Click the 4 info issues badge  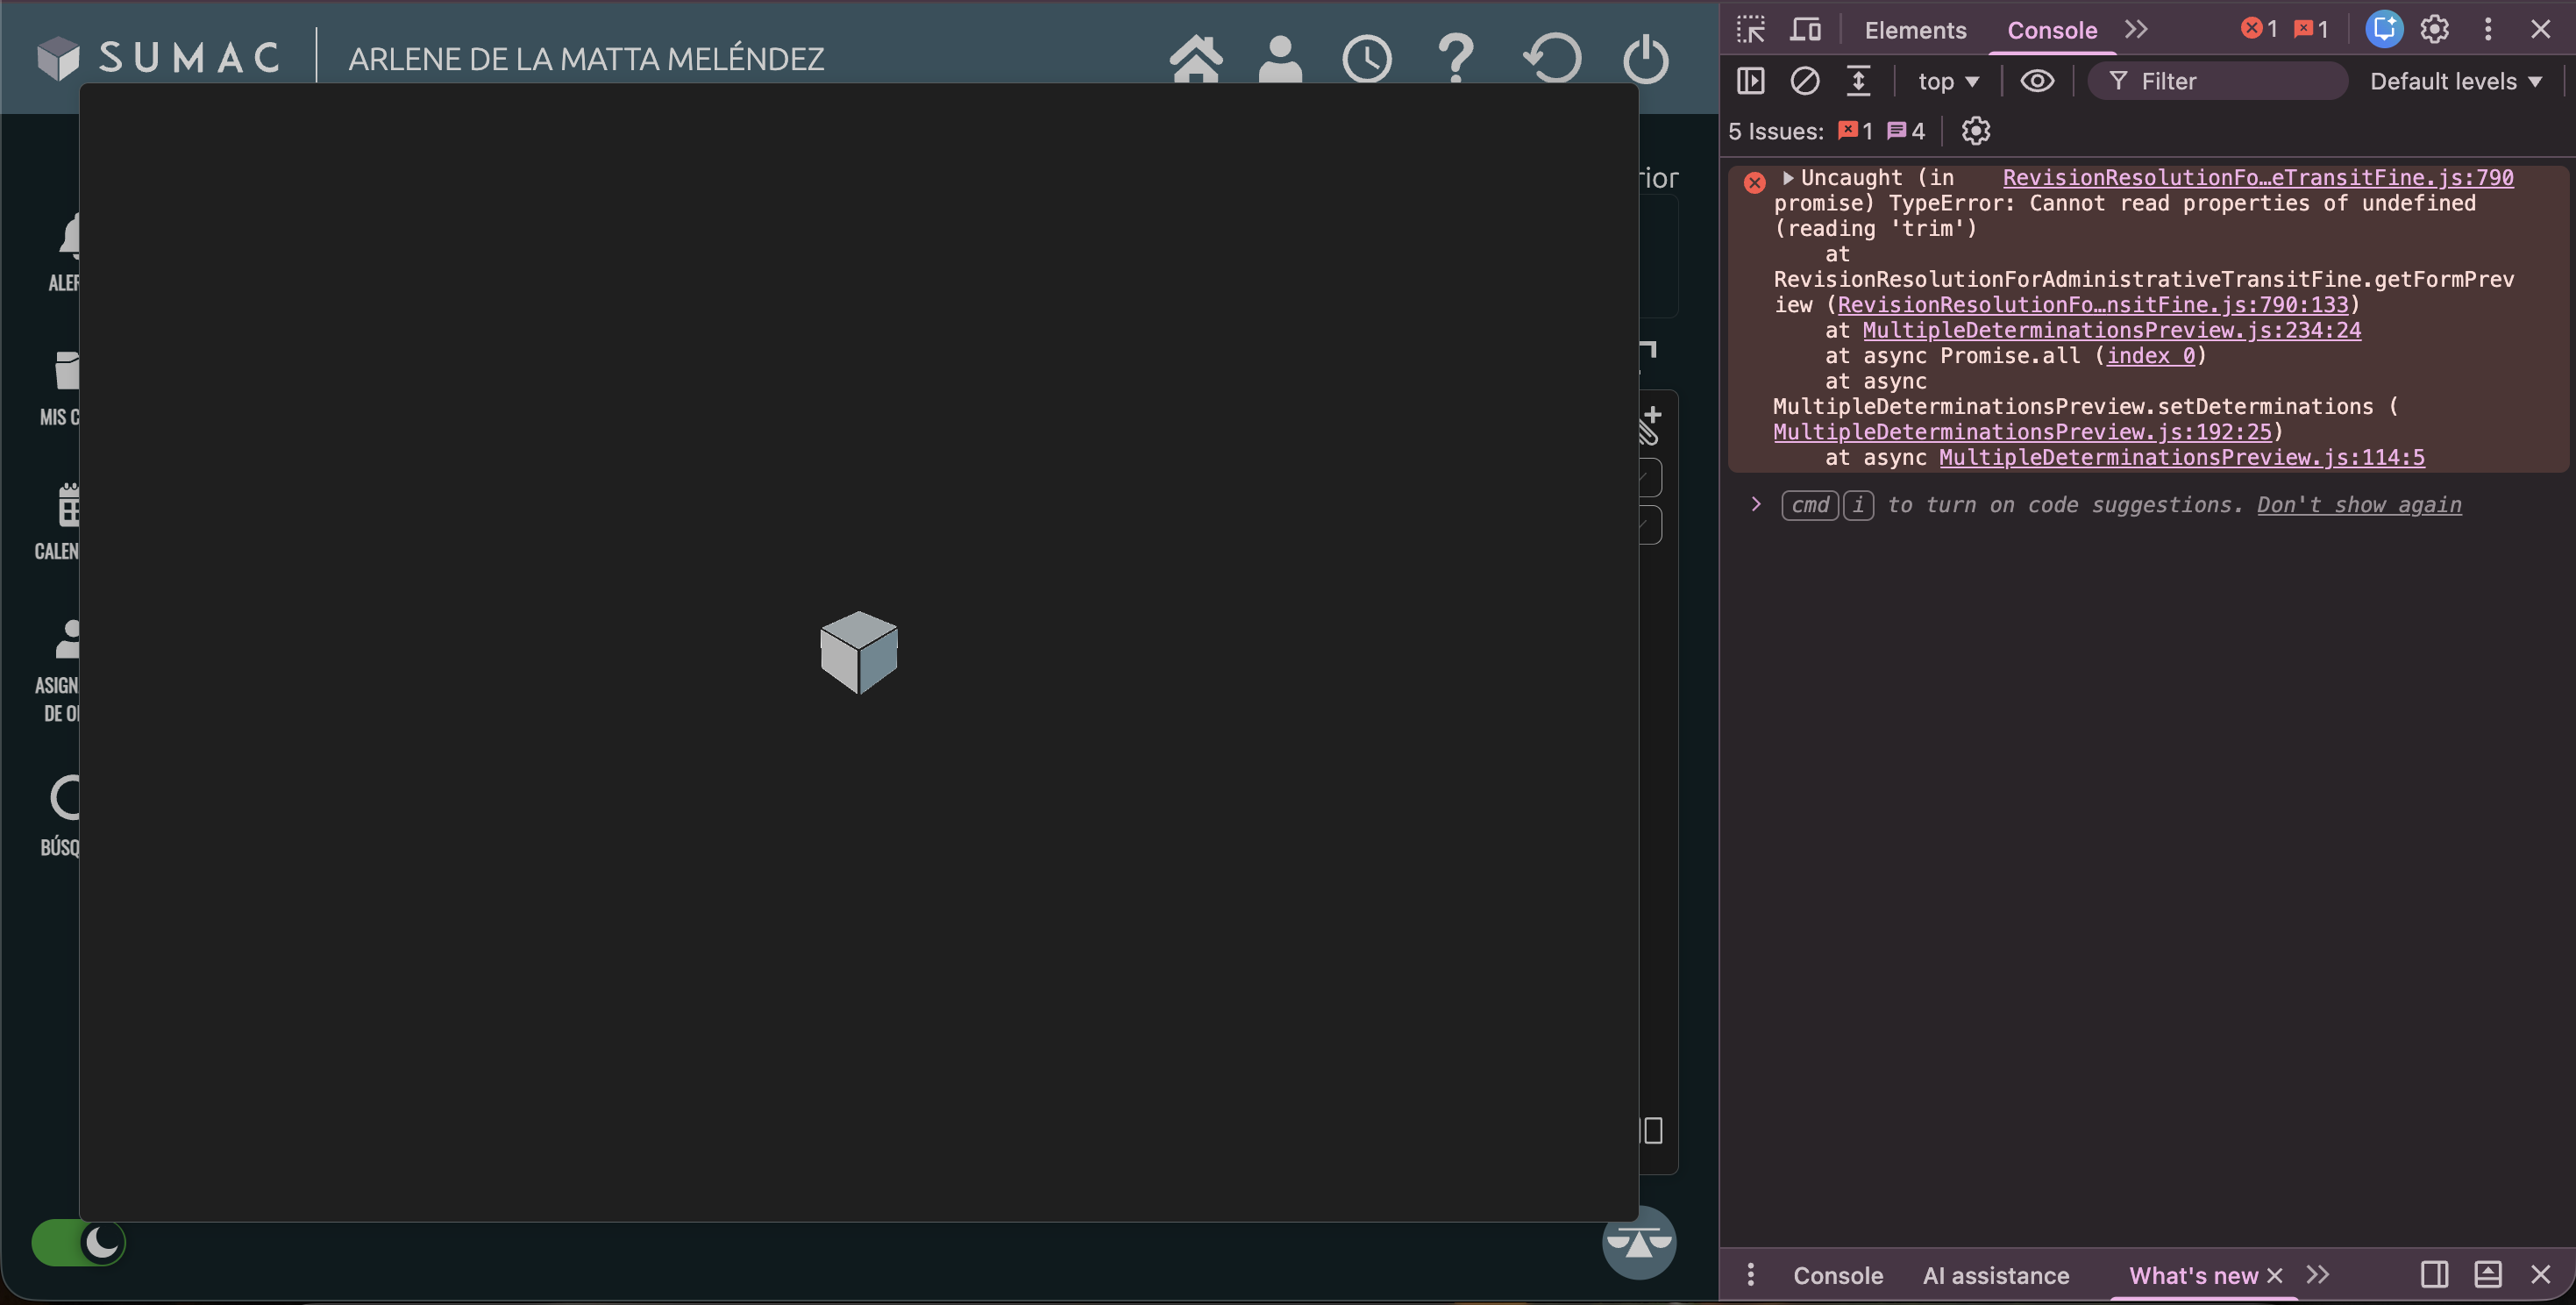(x=1906, y=131)
